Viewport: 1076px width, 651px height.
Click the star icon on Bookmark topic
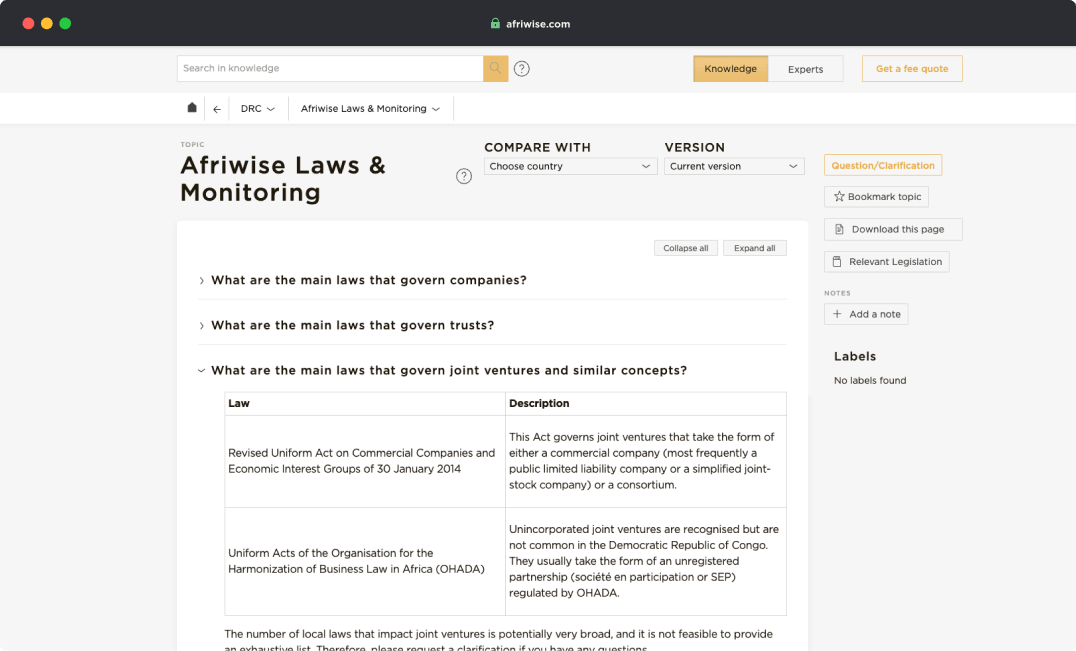839,196
